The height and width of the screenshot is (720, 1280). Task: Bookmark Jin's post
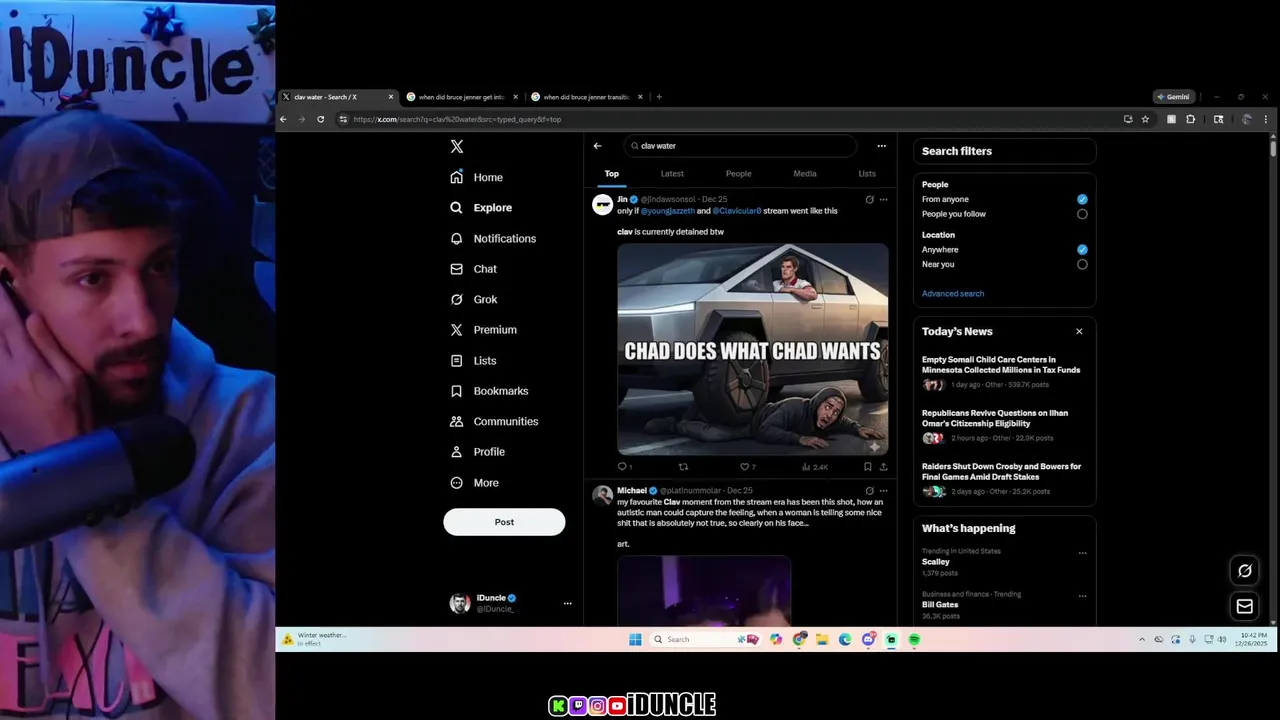(867, 467)
